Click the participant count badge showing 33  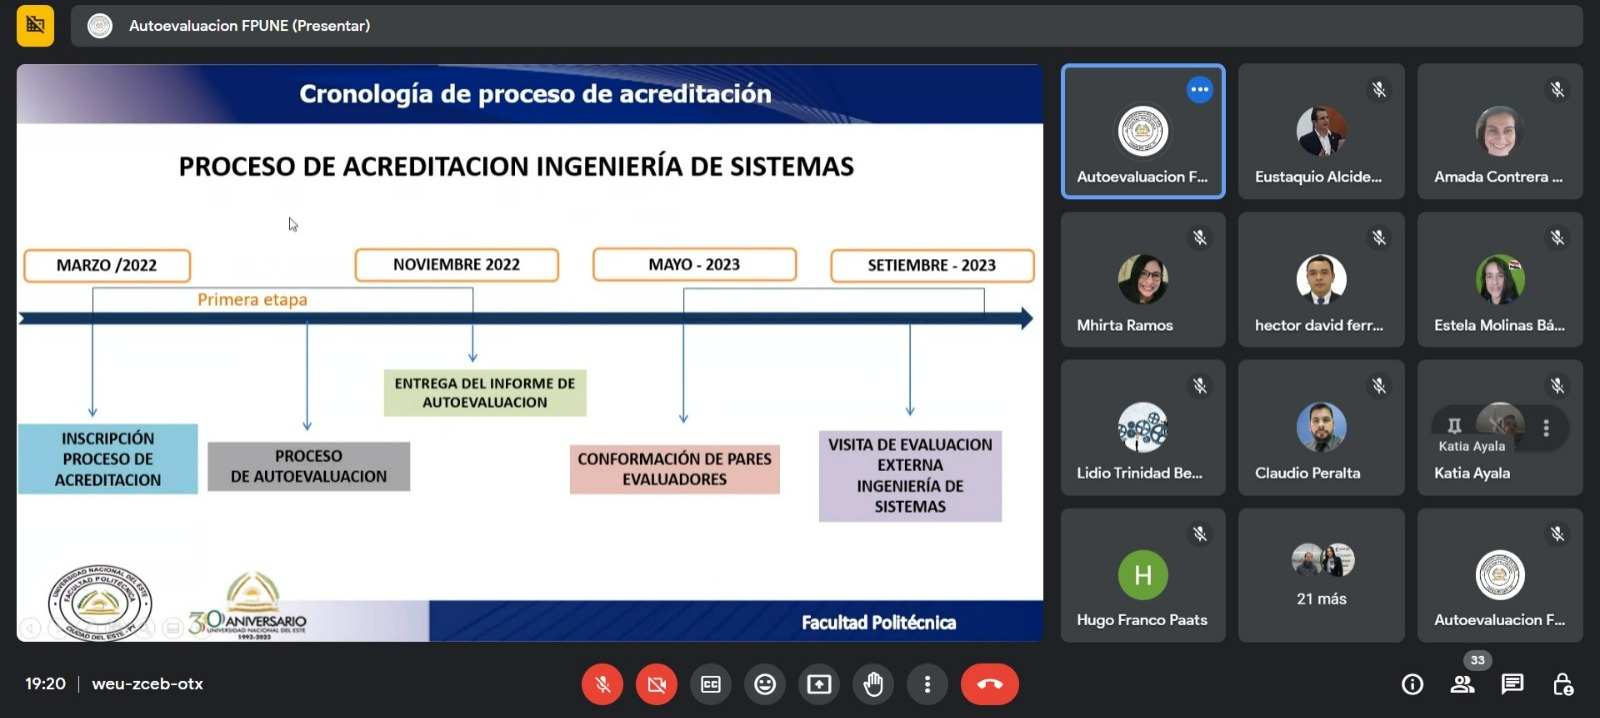coord(1478,660)
